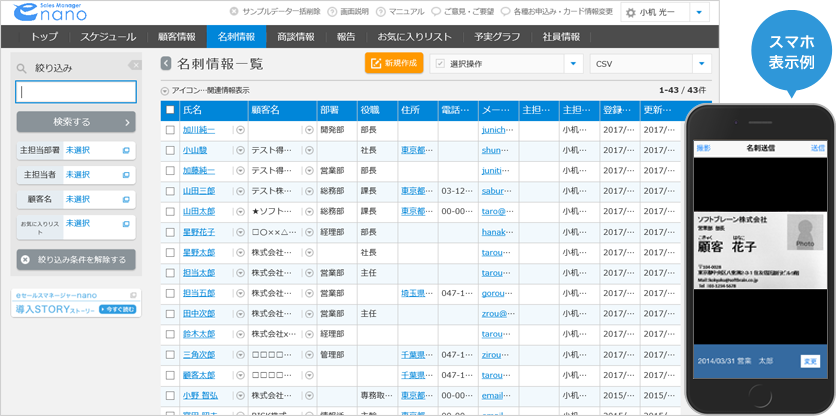
Task: Click the arrow on the 検索する button
Action: [127, 122]
